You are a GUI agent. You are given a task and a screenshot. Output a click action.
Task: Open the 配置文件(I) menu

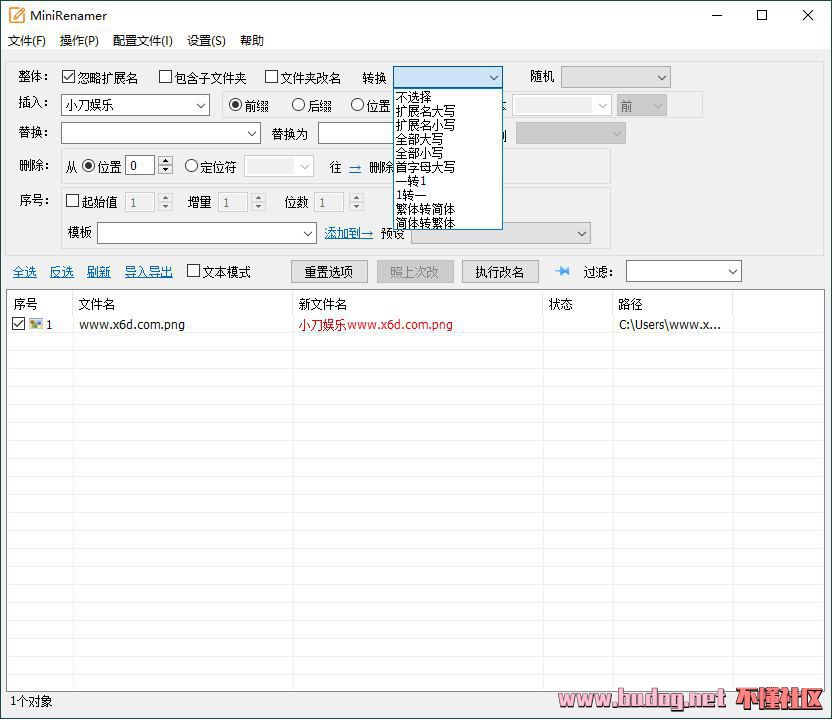point(143,41)
